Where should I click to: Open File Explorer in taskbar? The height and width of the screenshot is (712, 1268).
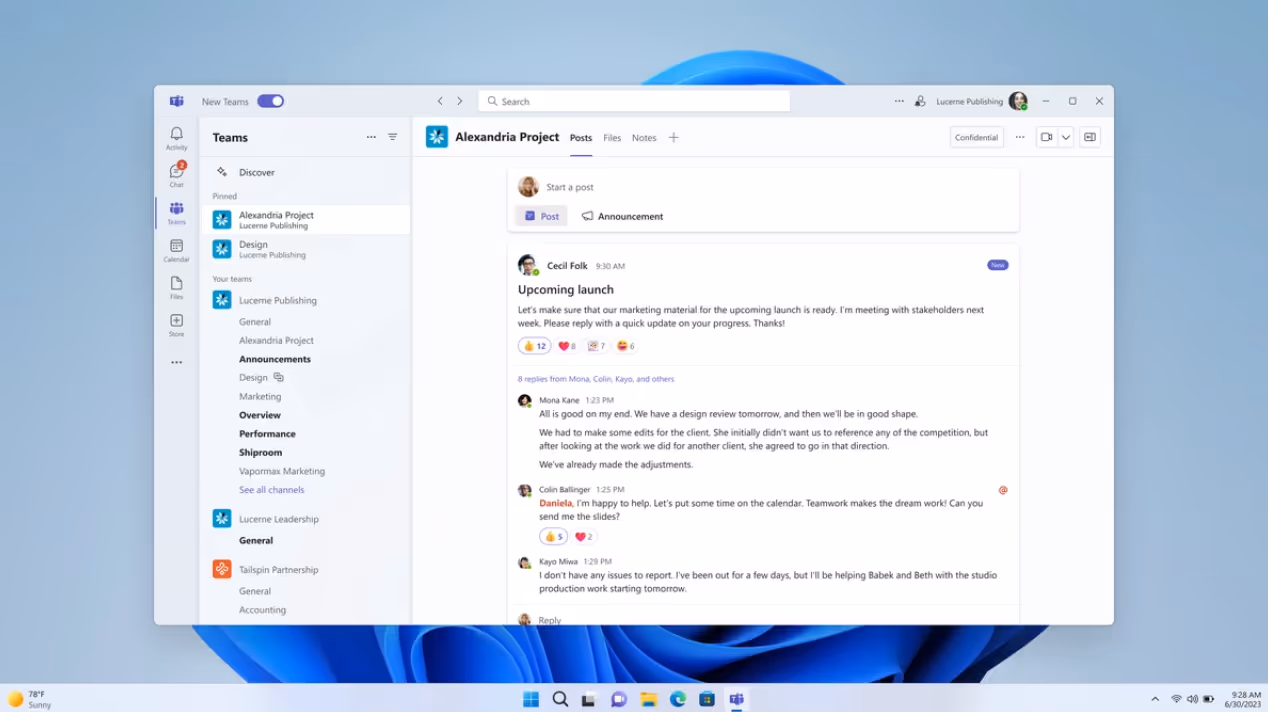(648, 699)
